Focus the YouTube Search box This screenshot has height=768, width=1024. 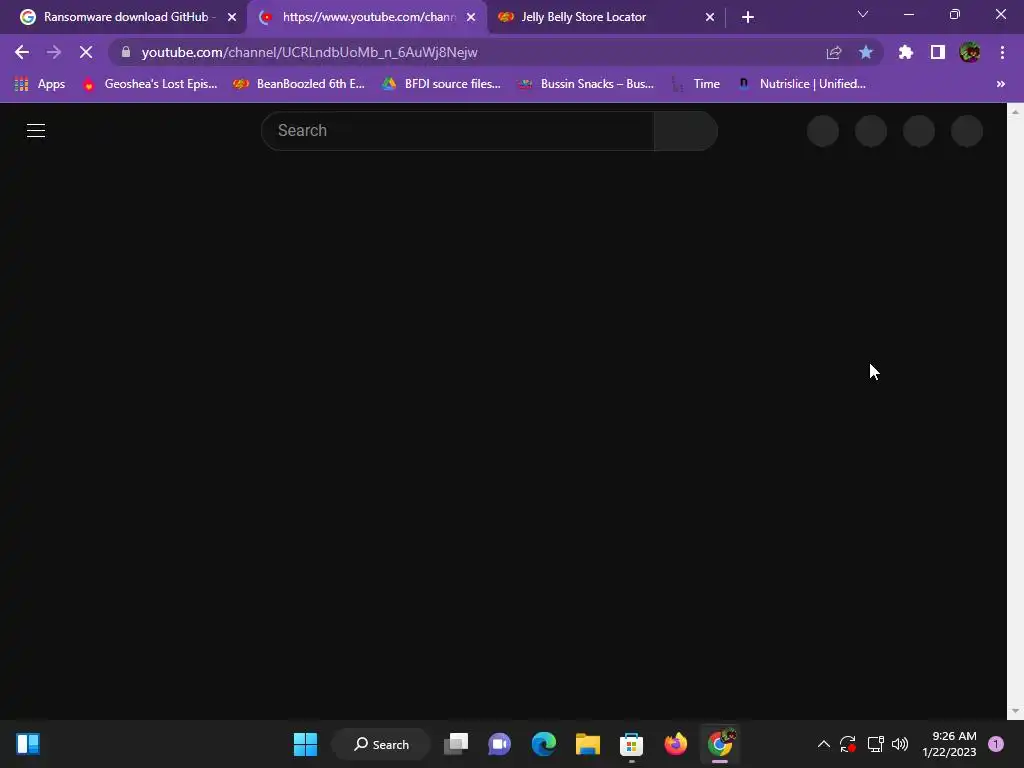pyautogui.click(x=457, y=131)
